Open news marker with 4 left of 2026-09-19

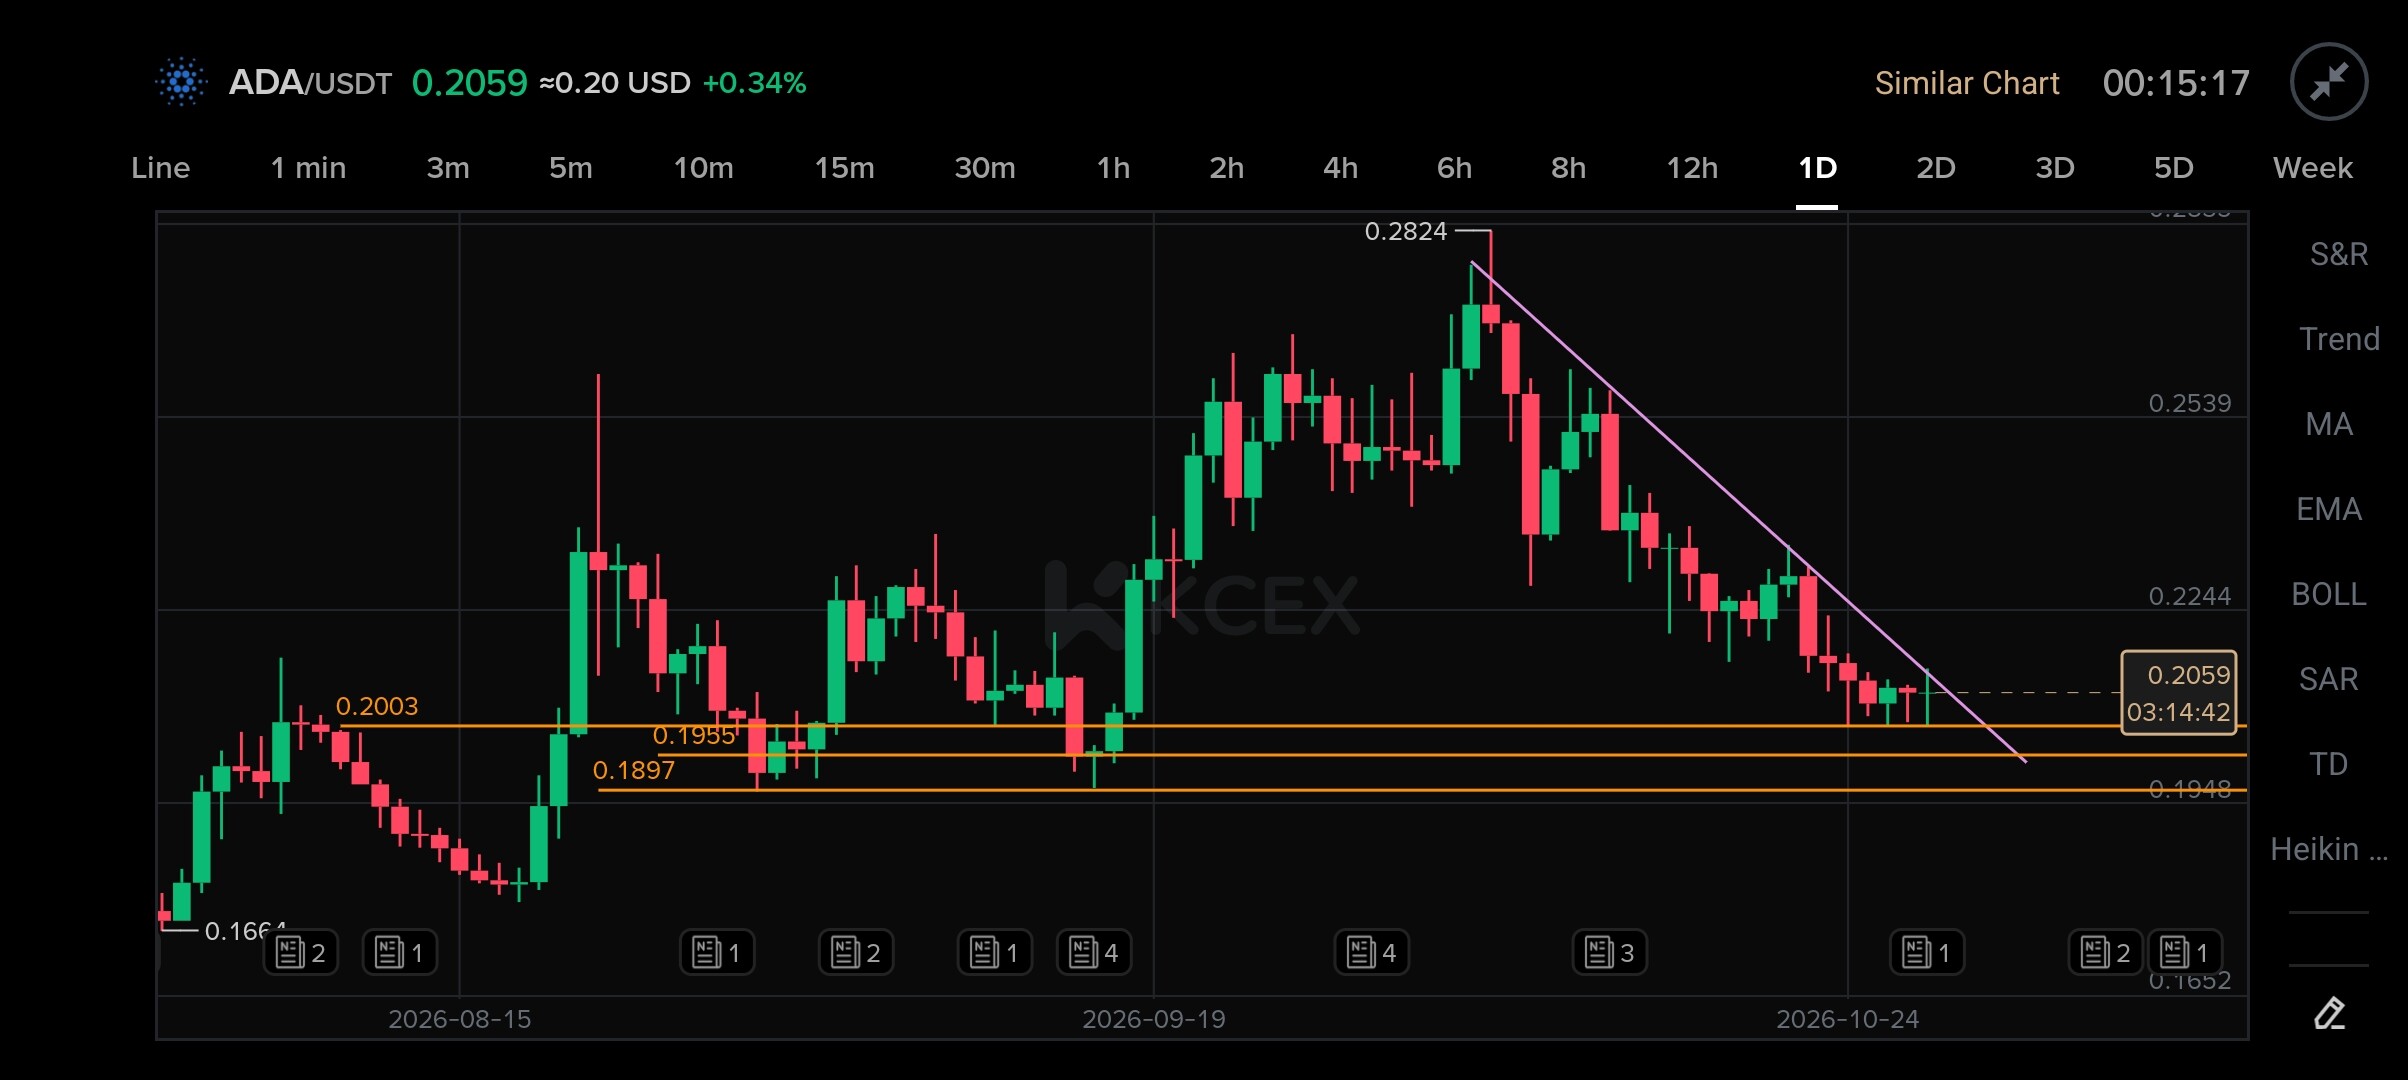click(1094, 952)
